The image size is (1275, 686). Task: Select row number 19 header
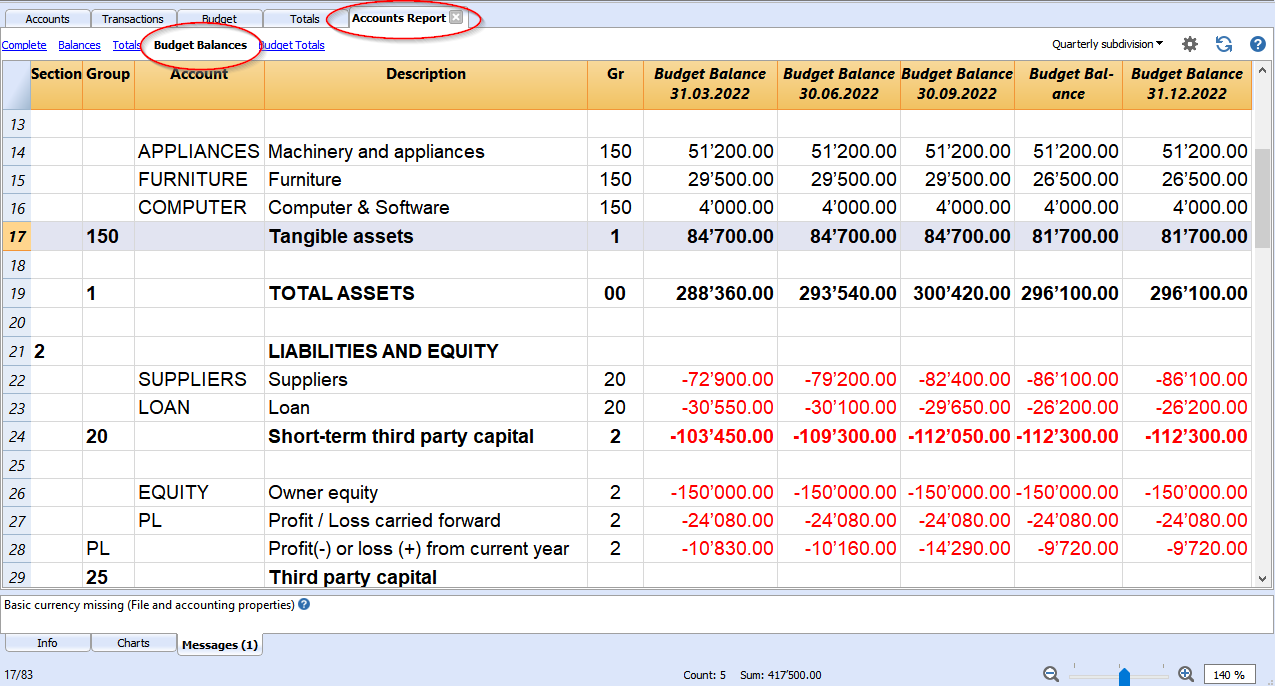pyautogui.click(x=16, y=294)
